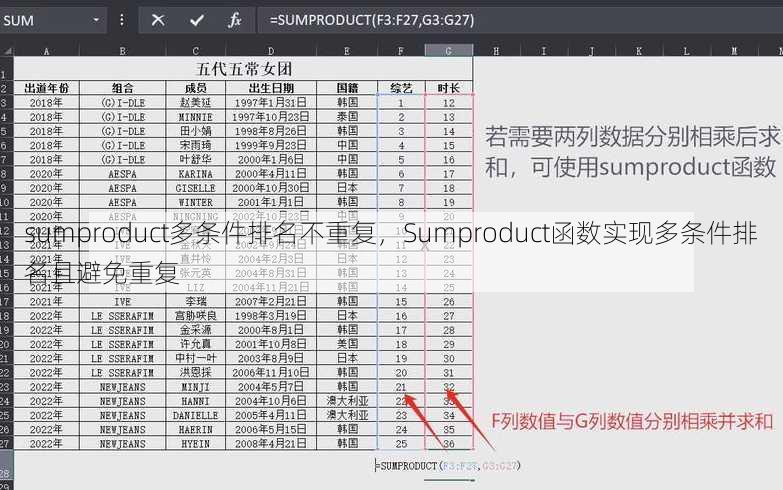
Task: Select column A header
Action: [46, 50]
